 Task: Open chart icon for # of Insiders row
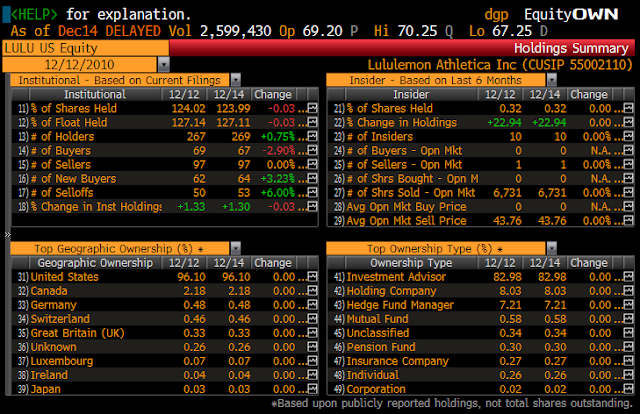click(629, 136)
